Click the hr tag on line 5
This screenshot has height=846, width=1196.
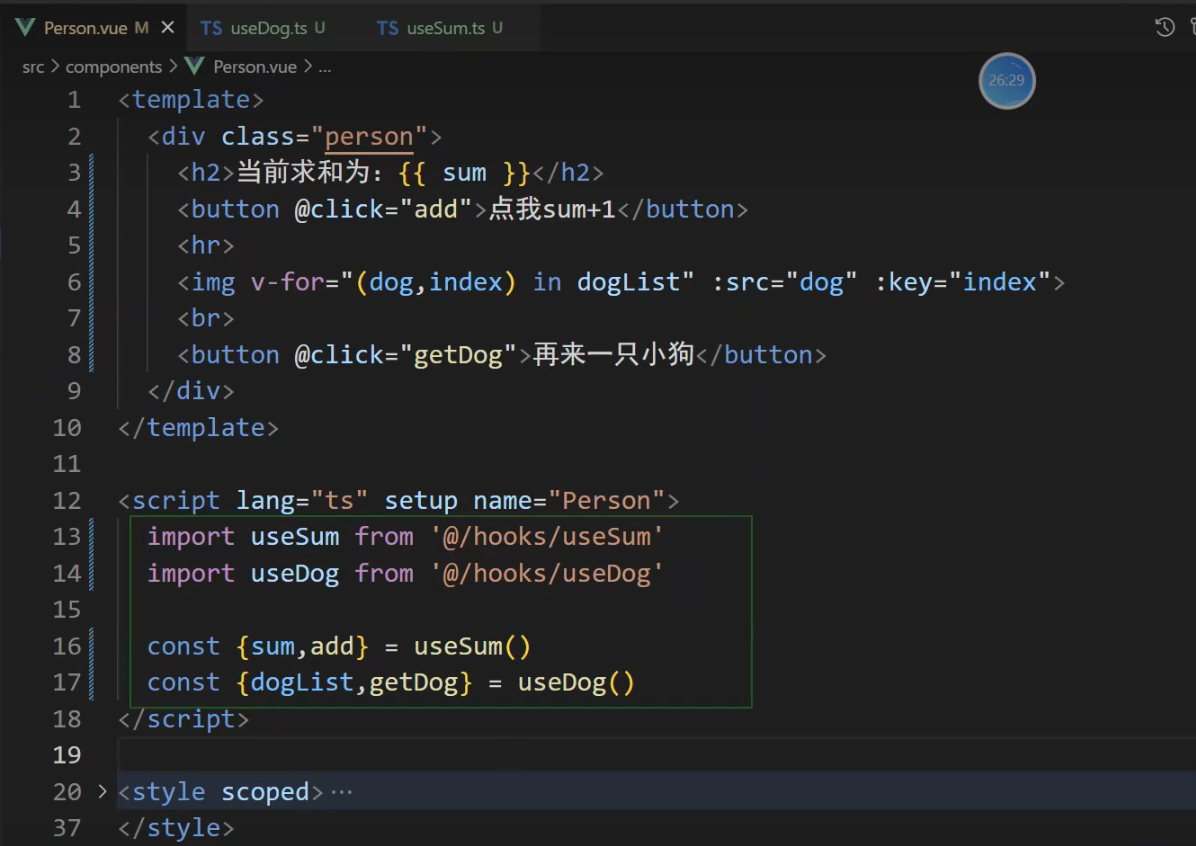(x=206, y=246)
